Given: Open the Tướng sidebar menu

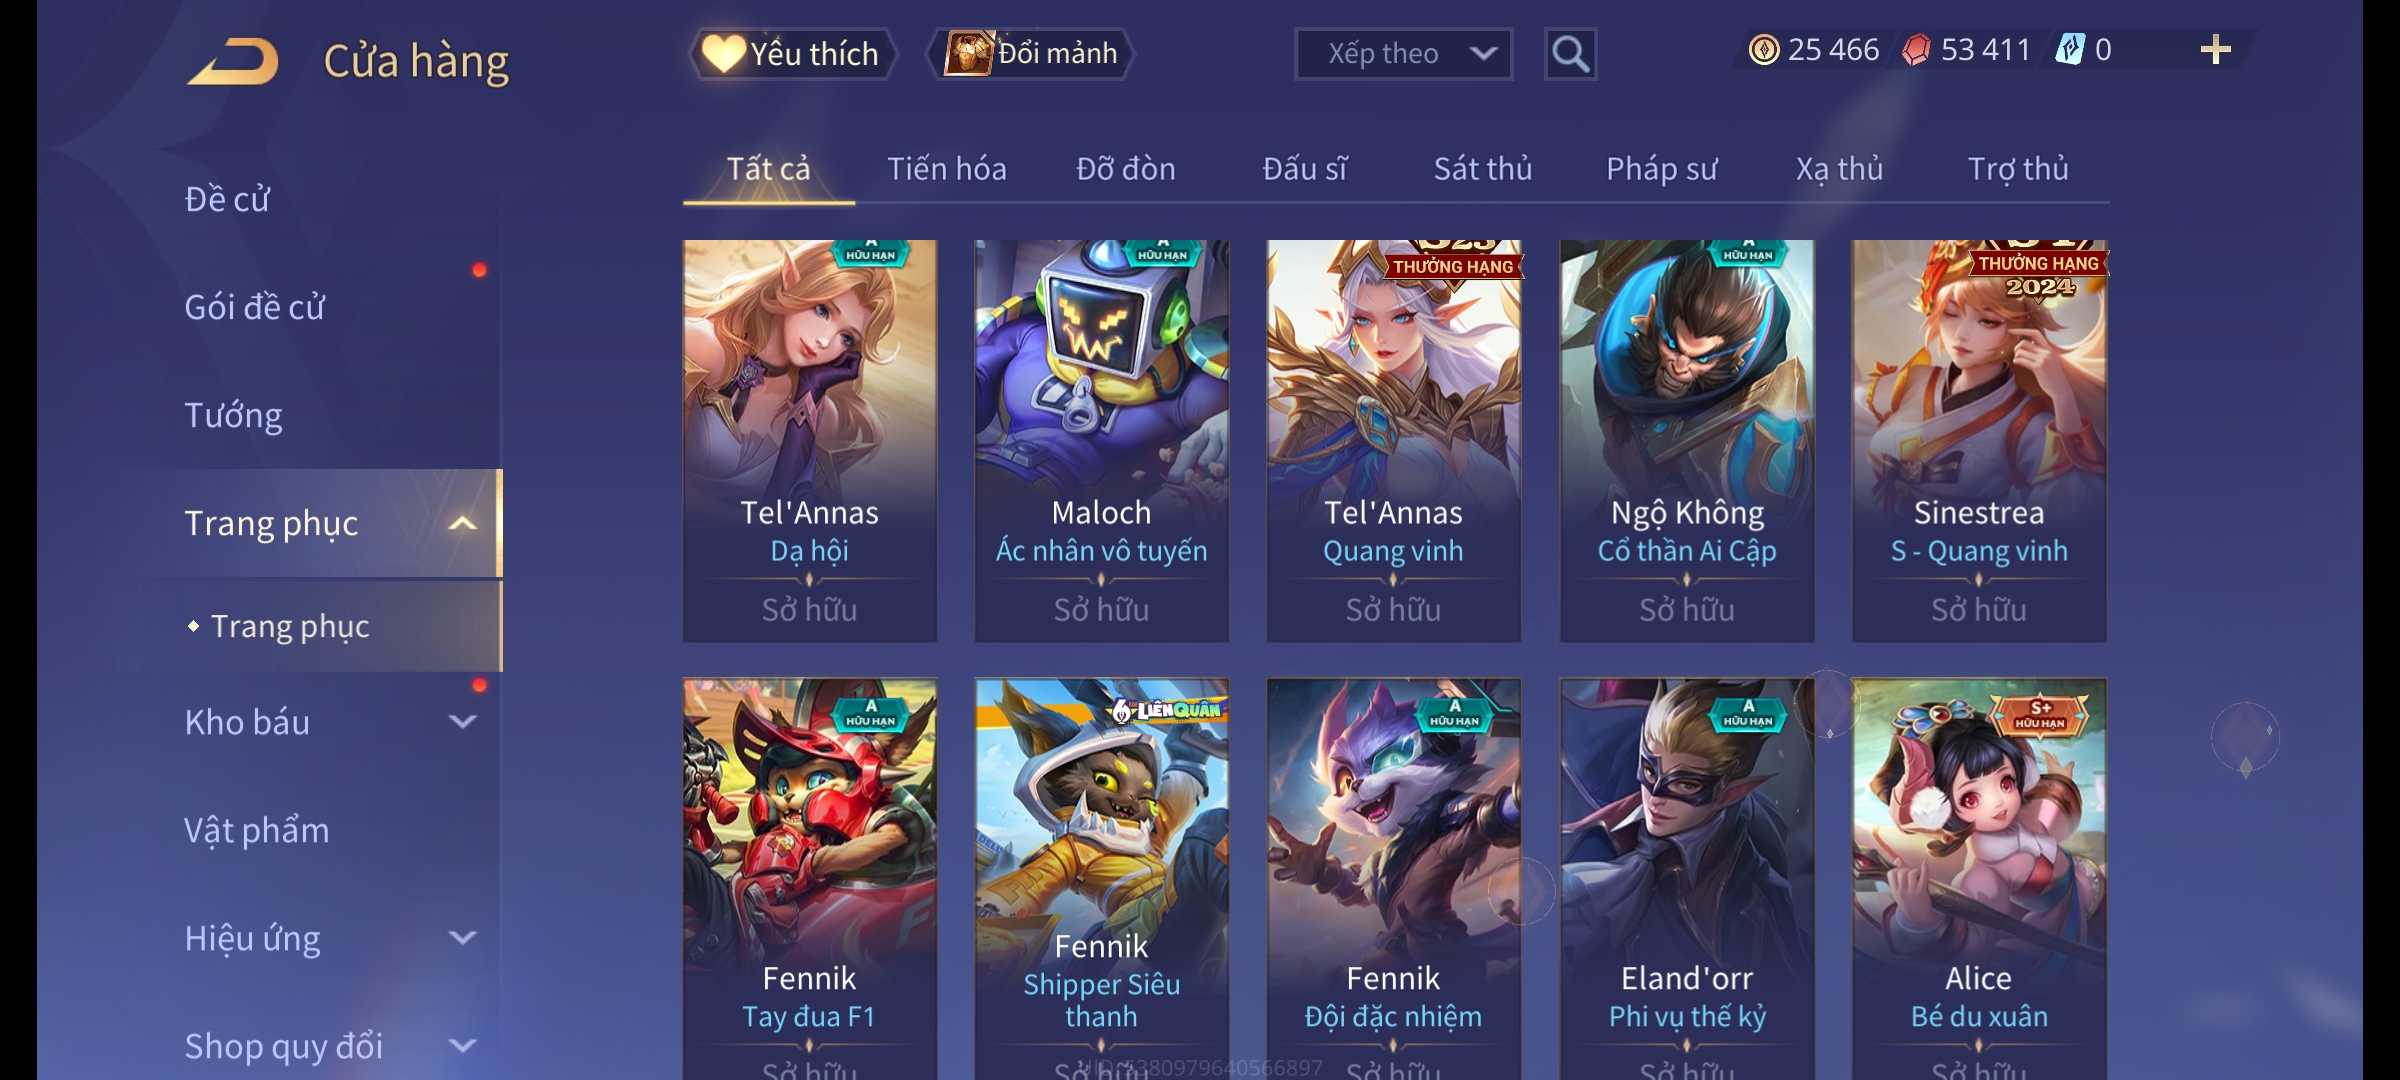Looking at the screenshot, I should coord(233,415).
